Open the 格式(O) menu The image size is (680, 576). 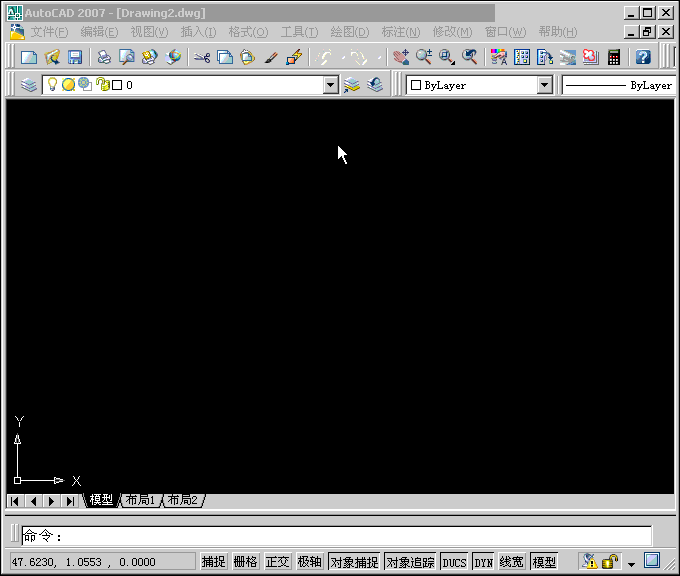pyautogui.click(x=248, y=32)
